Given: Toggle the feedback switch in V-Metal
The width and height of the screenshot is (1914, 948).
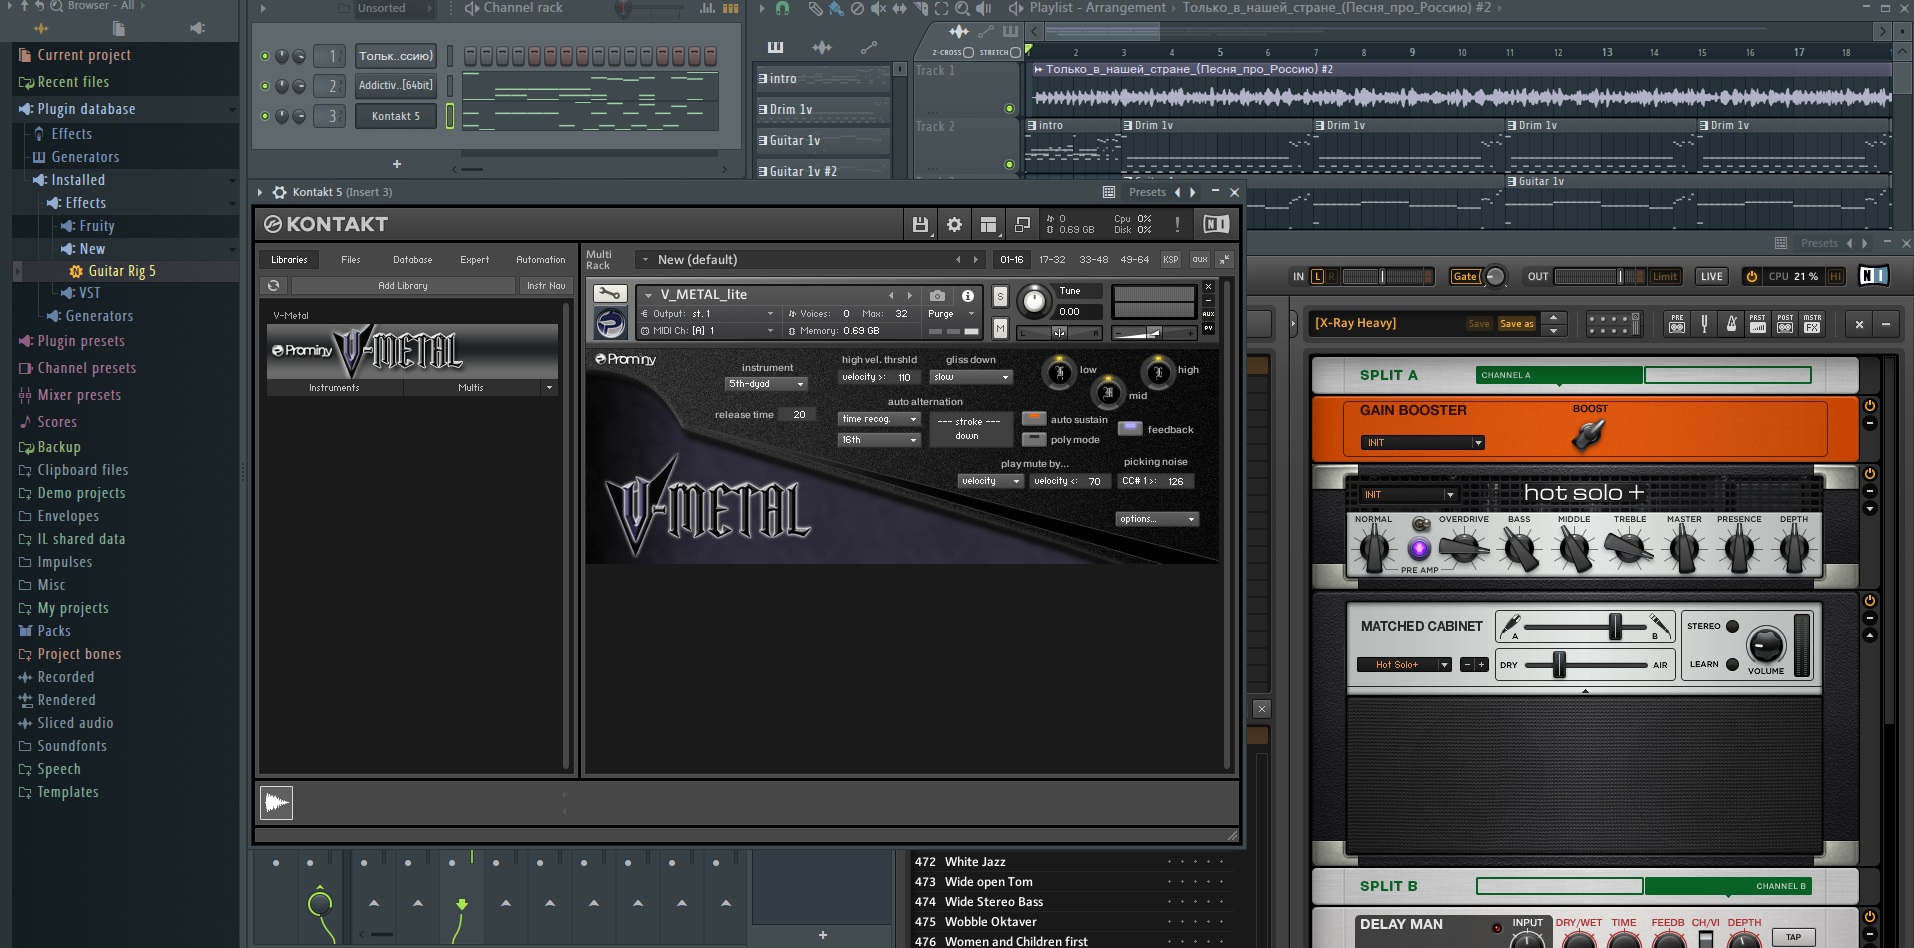Looking at the screenshot, I should tap(1130, 428).
